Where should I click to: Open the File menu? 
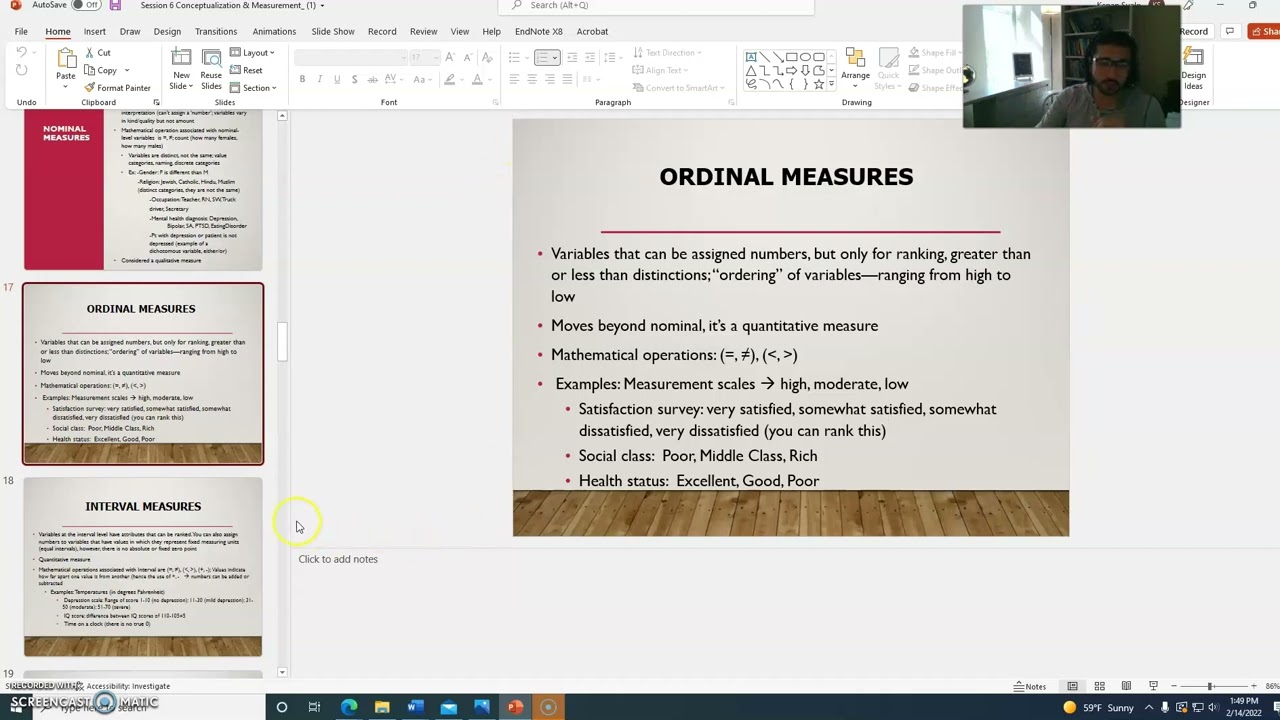coord(21,31)
